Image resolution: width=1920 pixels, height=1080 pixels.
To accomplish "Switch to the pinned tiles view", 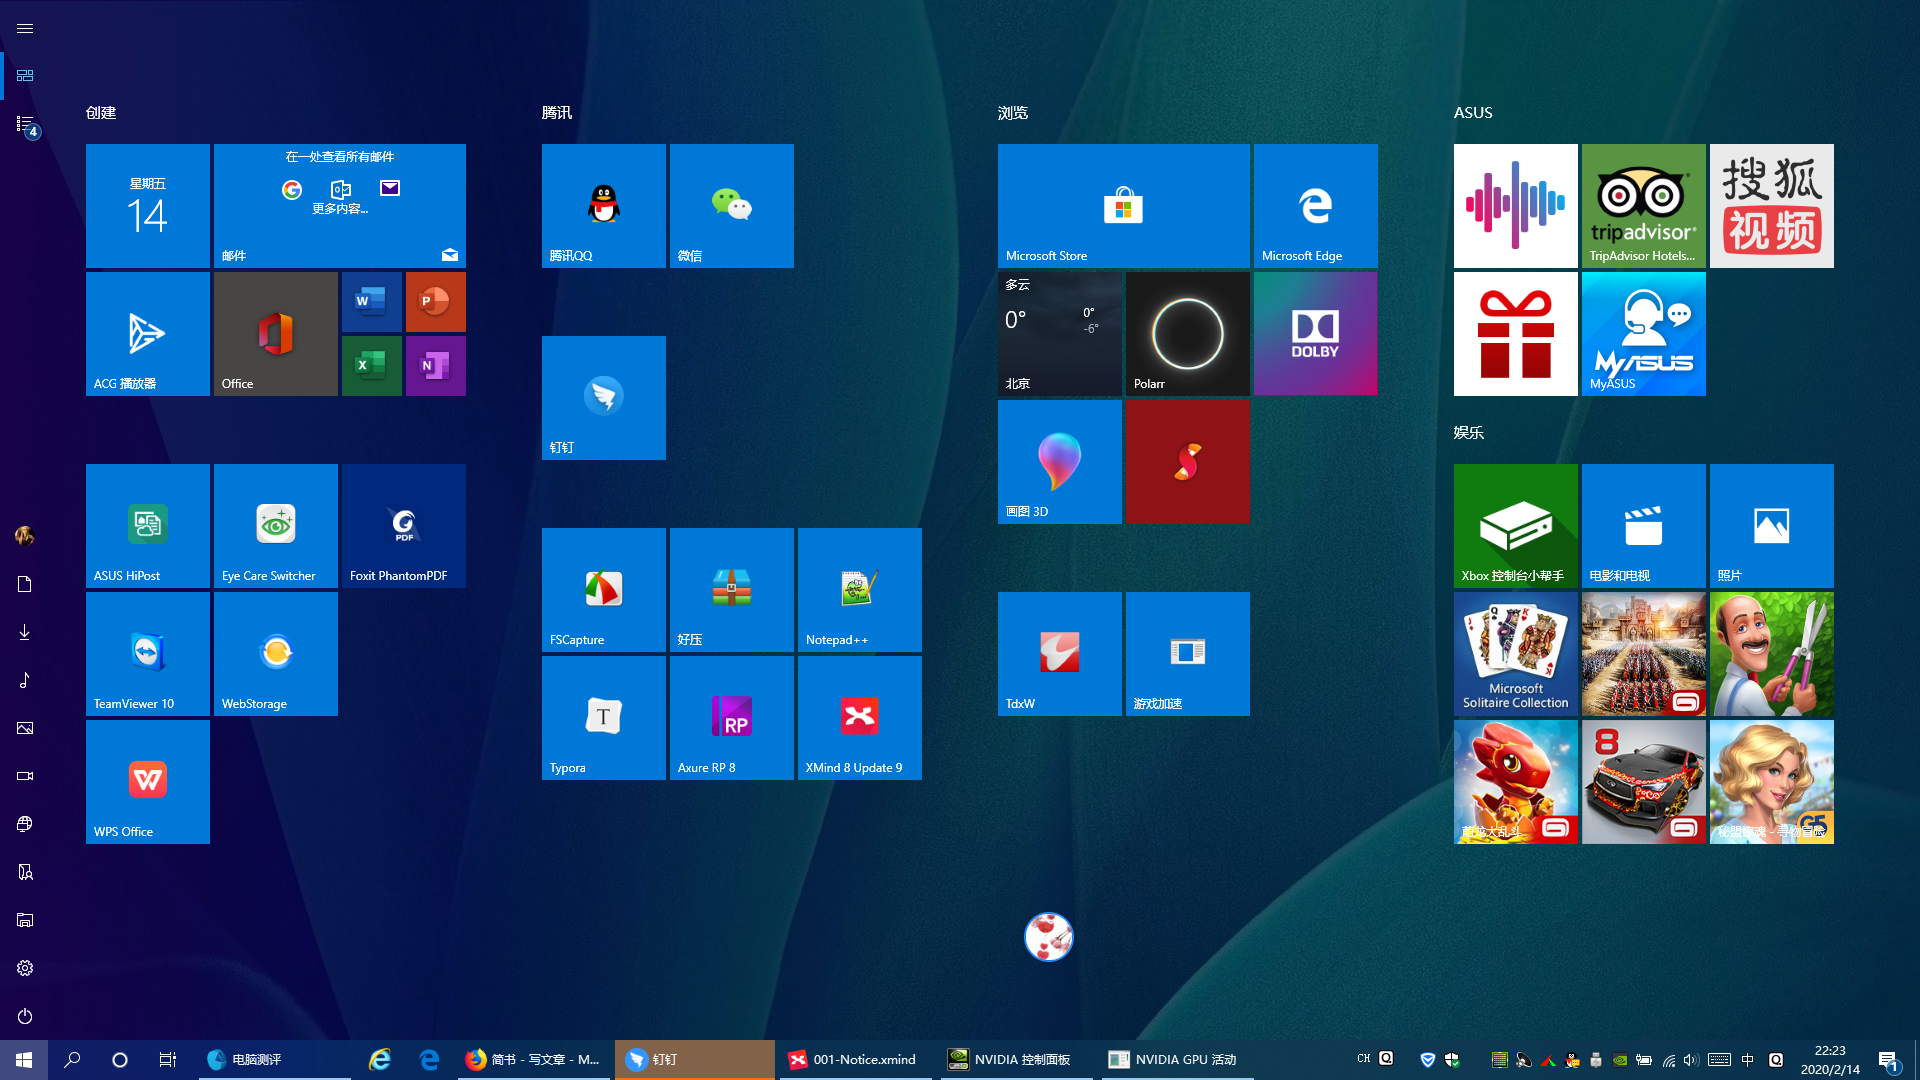I will pyautogui.click(x=25, y=76).
